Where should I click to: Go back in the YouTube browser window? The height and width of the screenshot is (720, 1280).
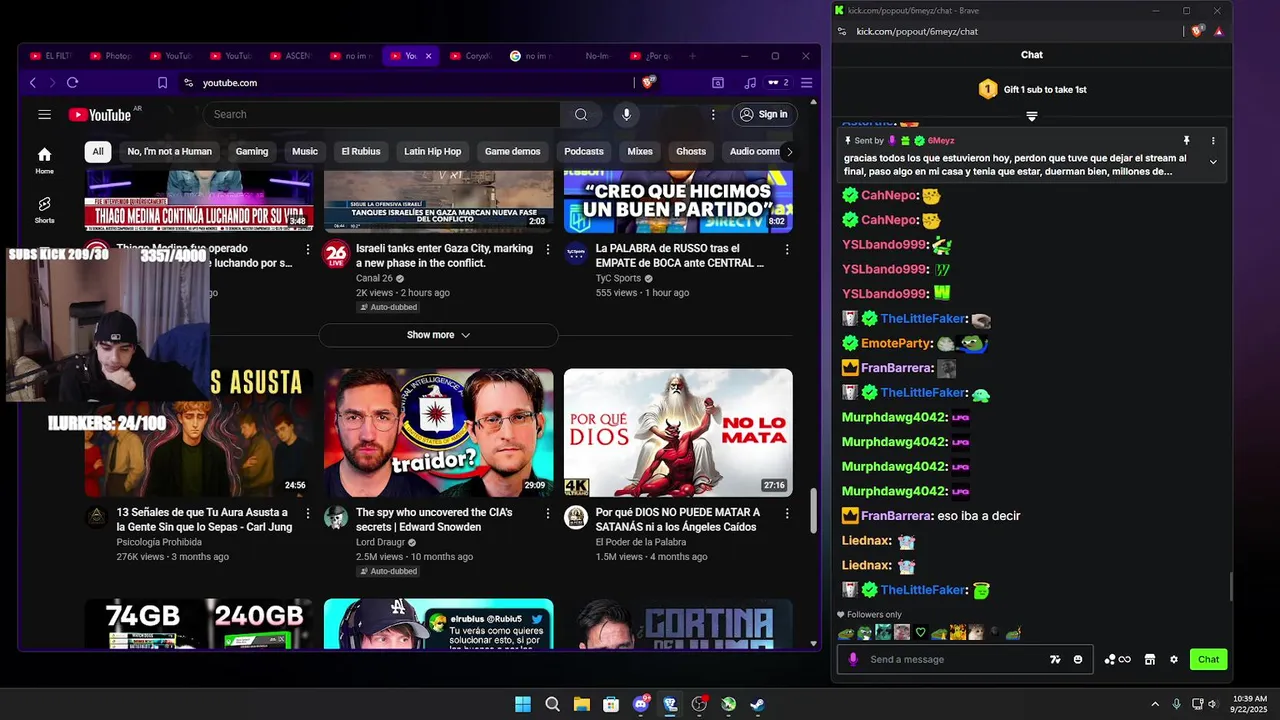[32, 83]
